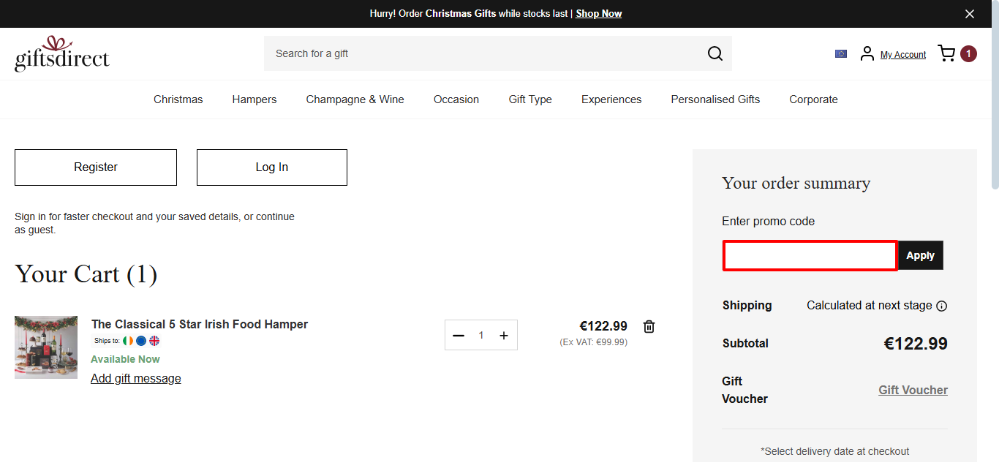Decrease quantity with minus button

point(458,335)
